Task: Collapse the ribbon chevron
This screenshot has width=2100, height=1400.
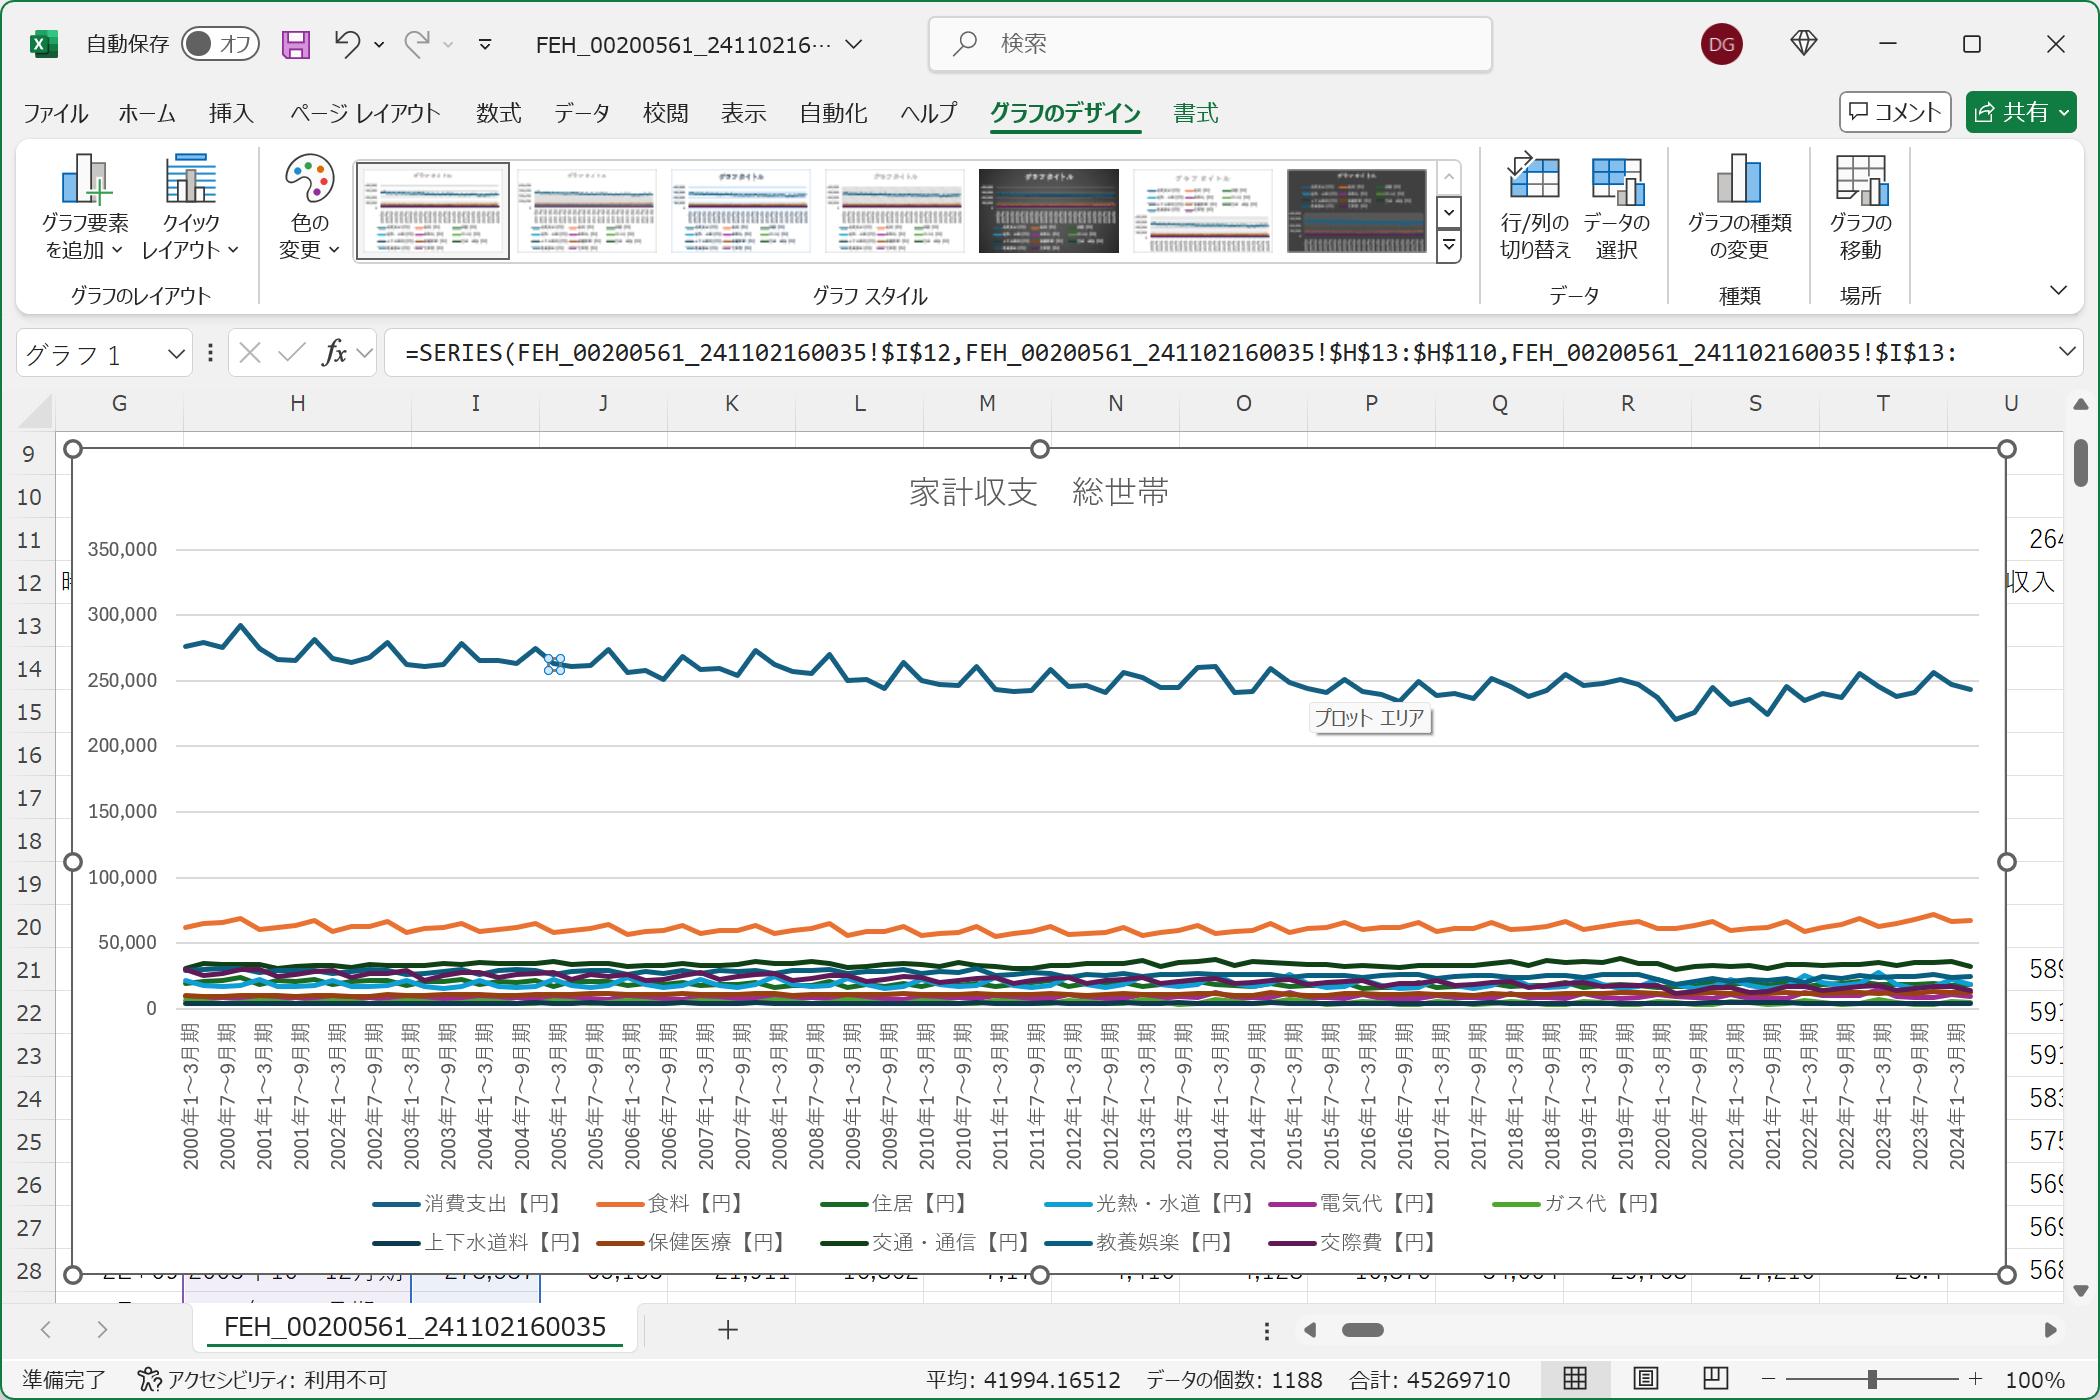Action: click(x=2058, y=291)
